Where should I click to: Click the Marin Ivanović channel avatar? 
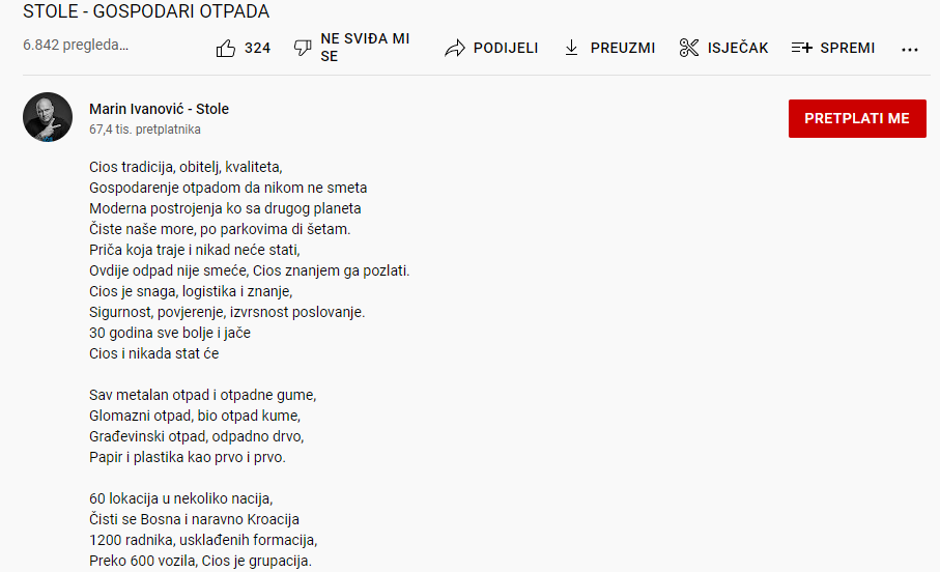(48, 118)
